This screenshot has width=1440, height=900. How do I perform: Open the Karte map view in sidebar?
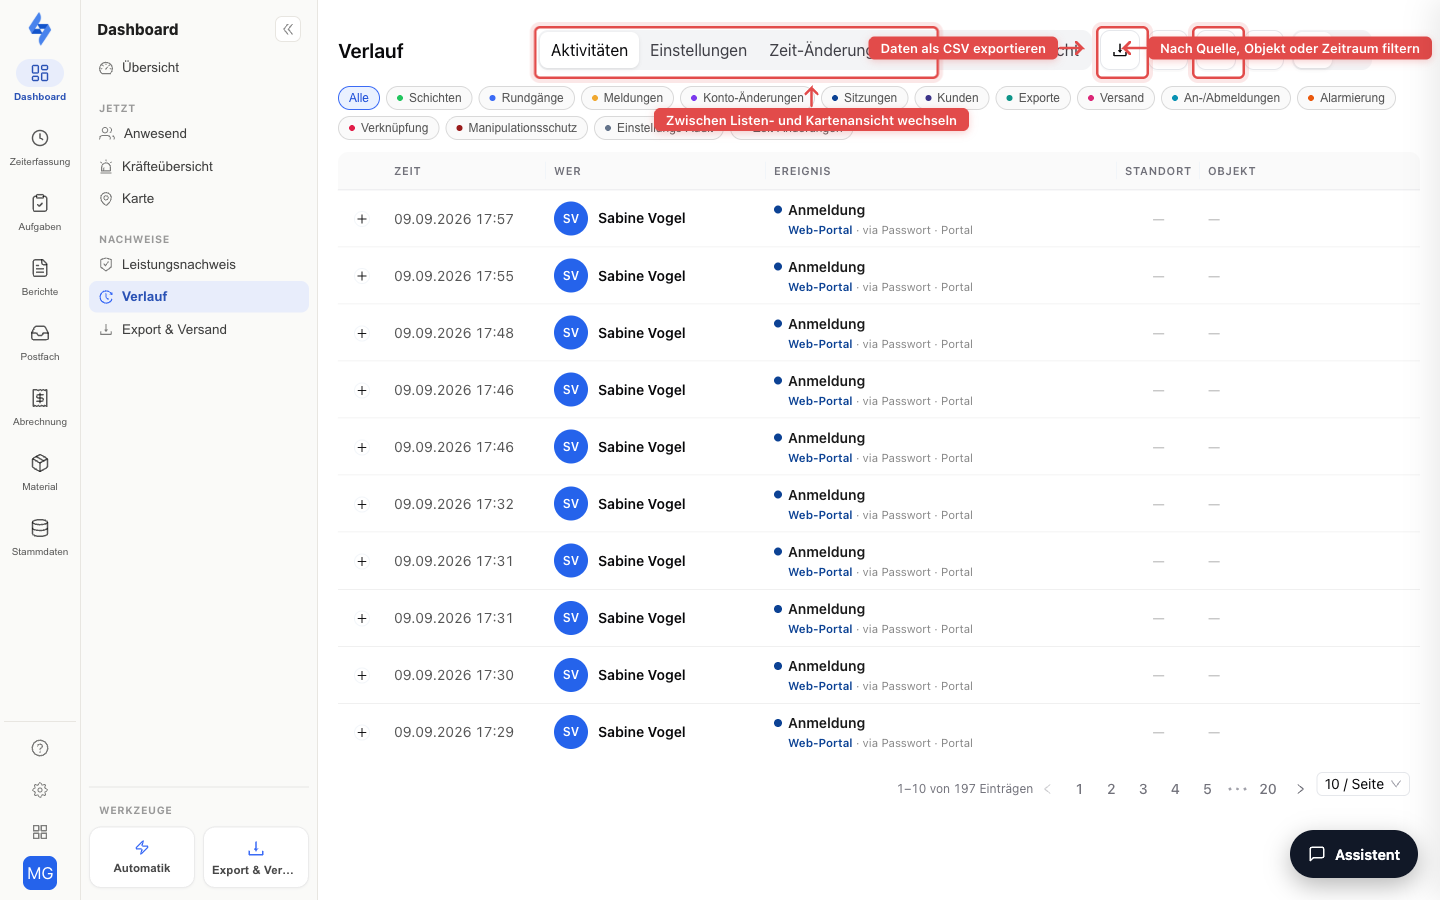click(x=199, y=199)
